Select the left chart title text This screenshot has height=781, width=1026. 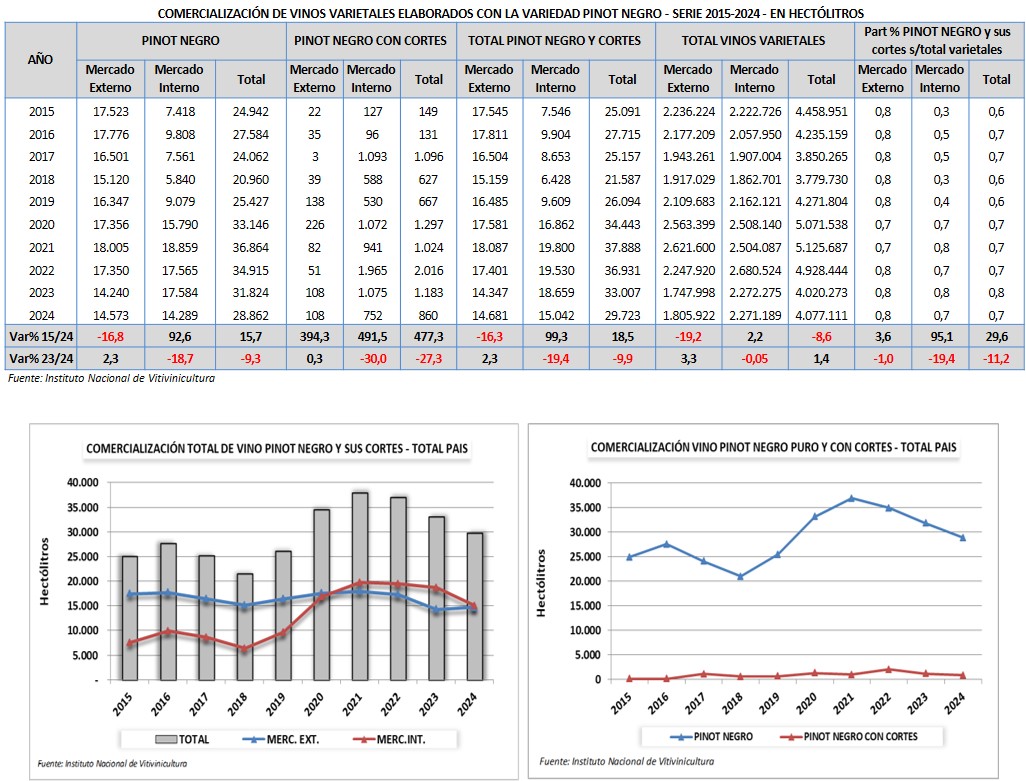coord(277,449)
